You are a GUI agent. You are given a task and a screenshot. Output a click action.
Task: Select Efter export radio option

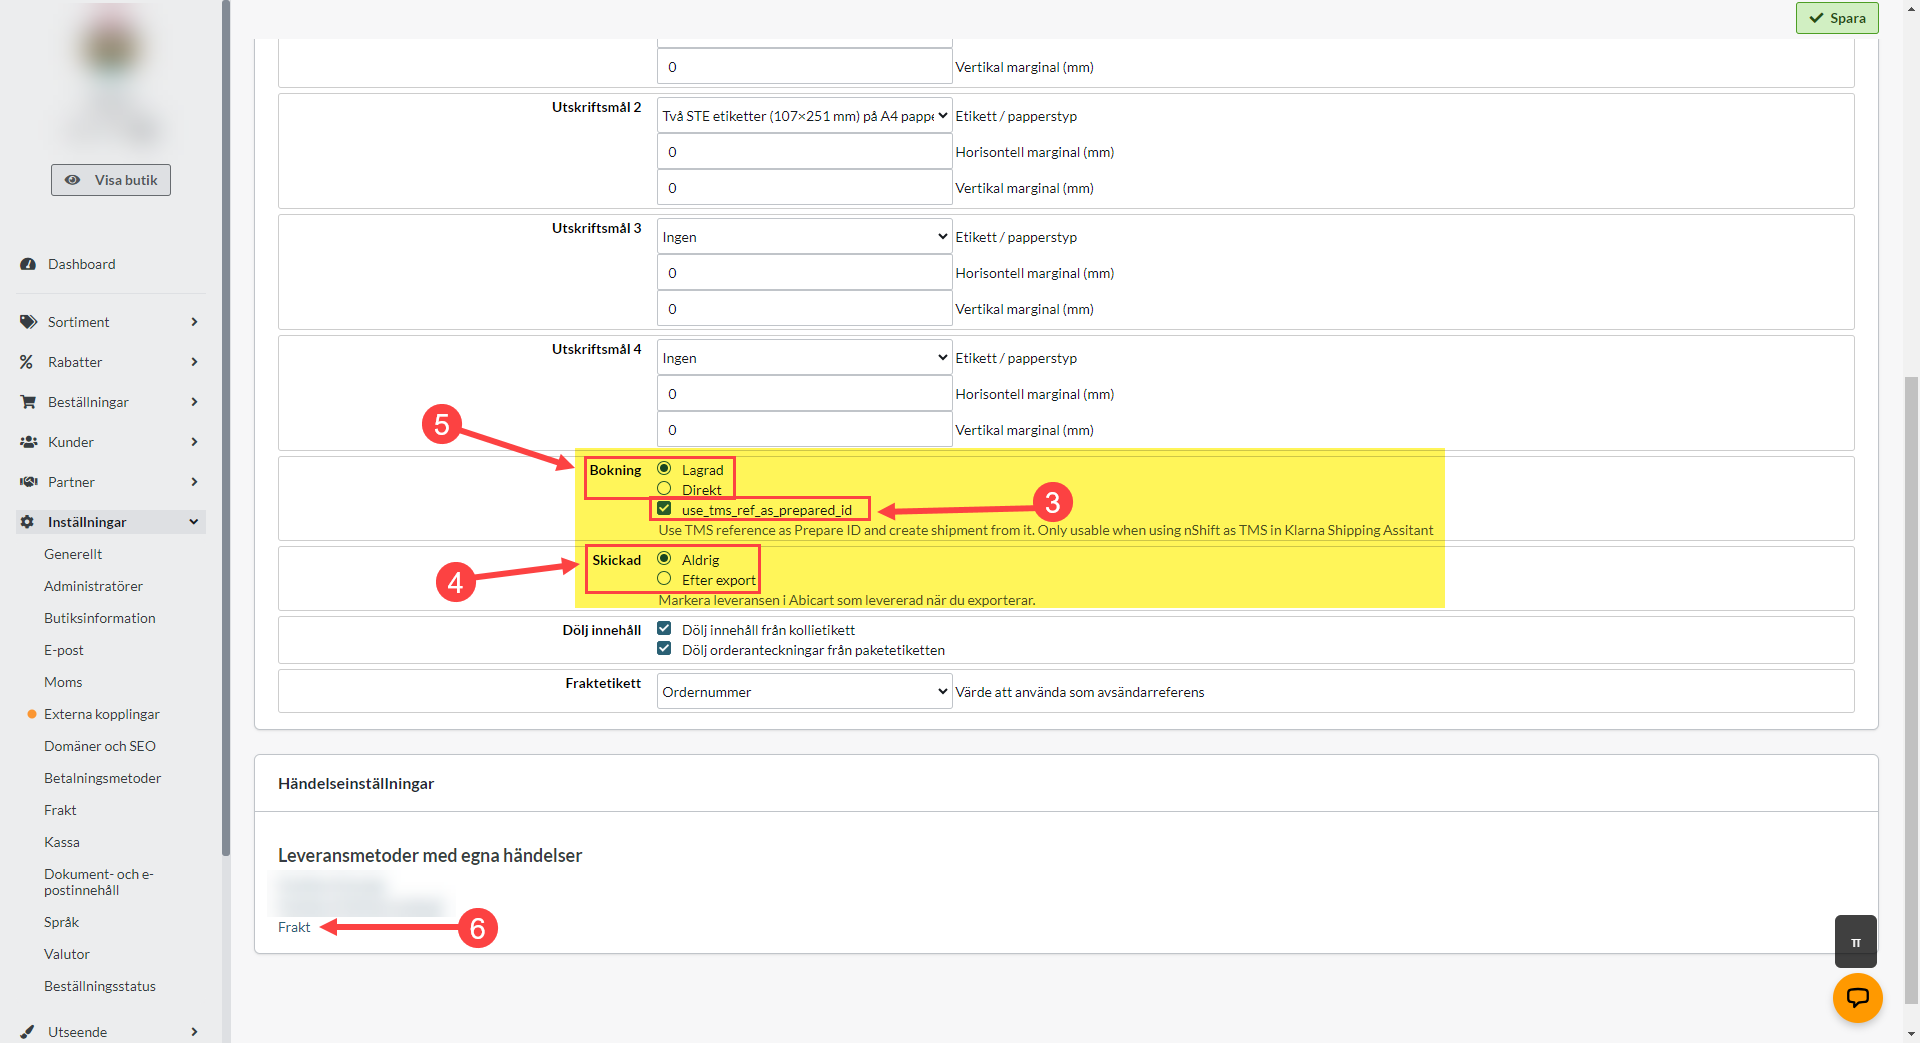pyautogui.click(x=664, y=579)
